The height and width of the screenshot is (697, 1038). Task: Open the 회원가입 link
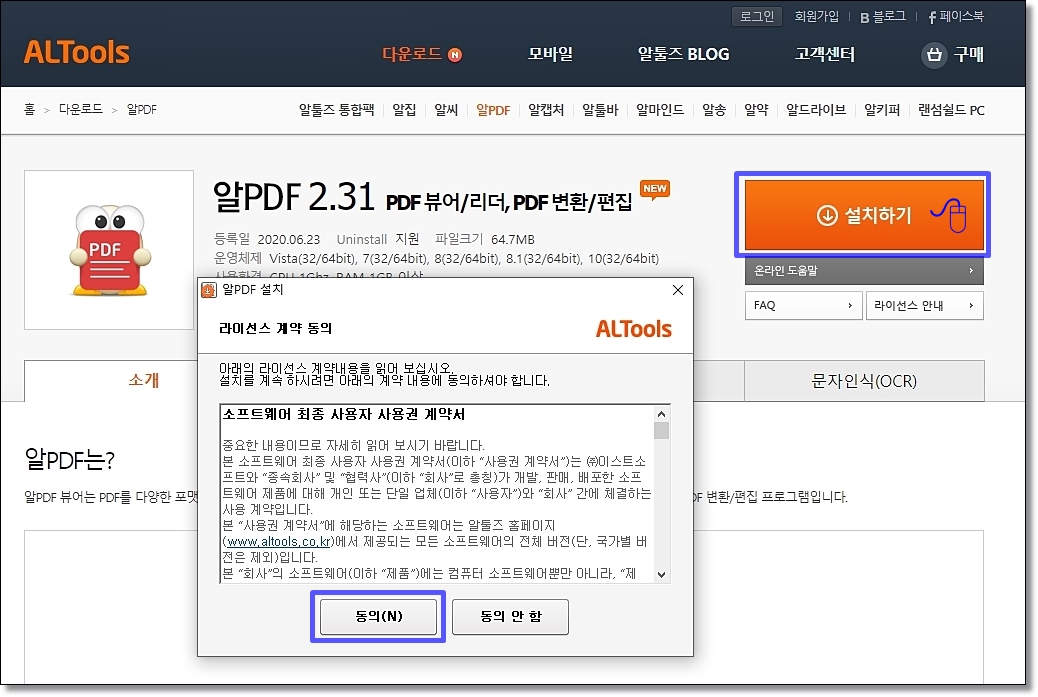(816, 17)
